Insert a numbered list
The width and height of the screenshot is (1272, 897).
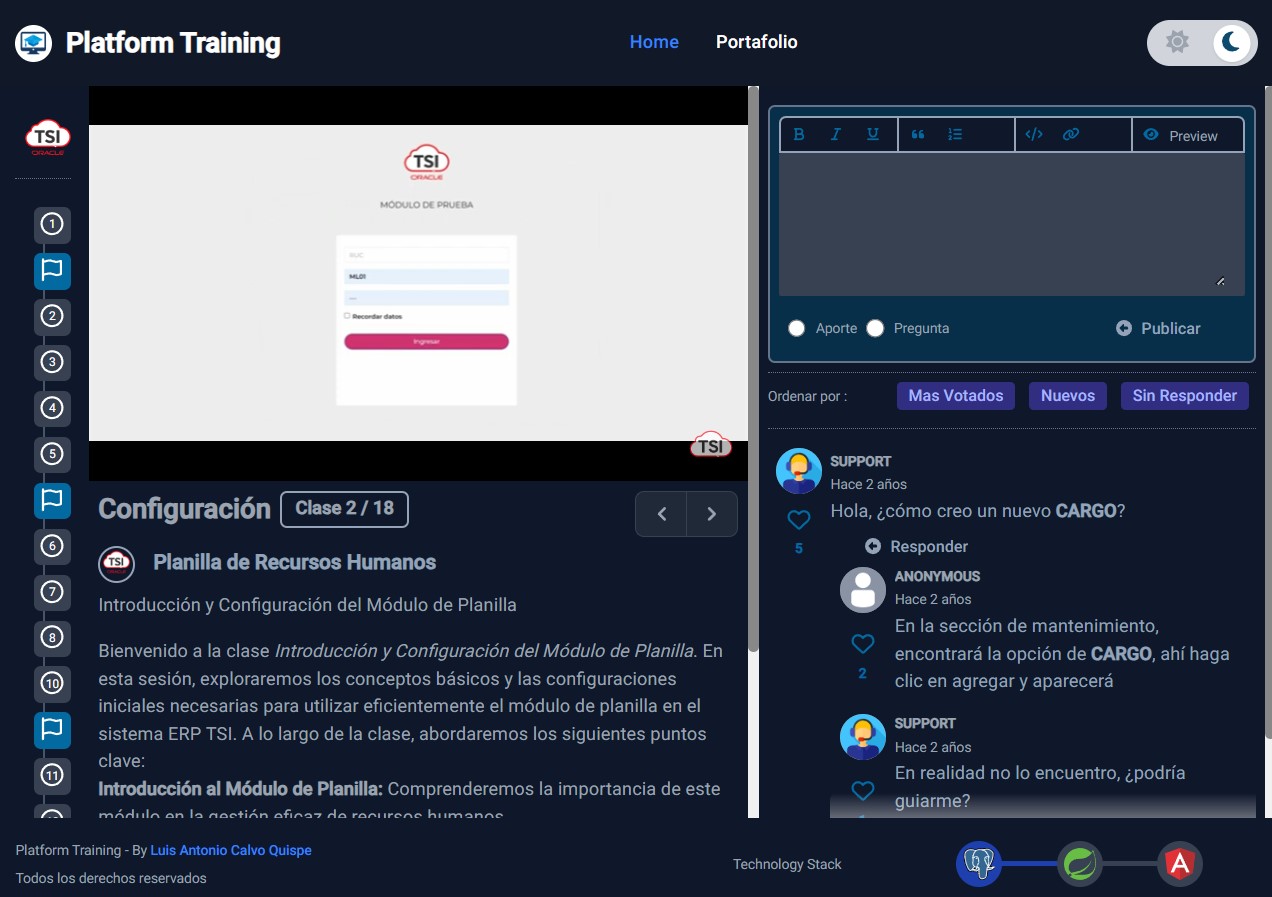pyautogui.click(x=955, y=135)
